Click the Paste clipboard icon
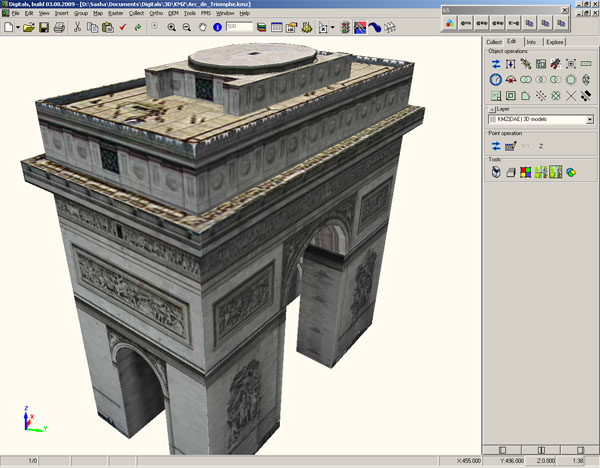This screenshot has height=468, width=600. tap(108, 28)
